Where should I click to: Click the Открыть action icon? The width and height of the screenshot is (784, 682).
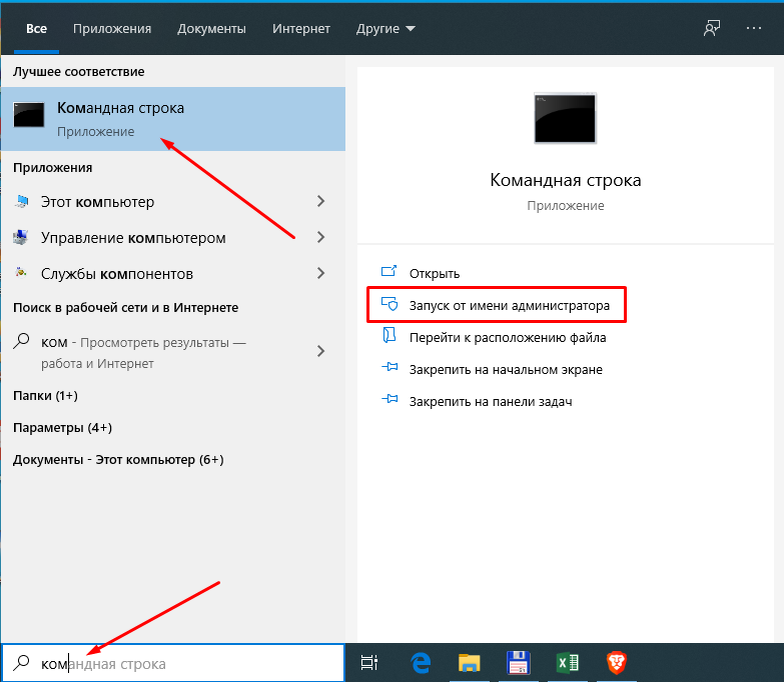[x=389, y=272]
